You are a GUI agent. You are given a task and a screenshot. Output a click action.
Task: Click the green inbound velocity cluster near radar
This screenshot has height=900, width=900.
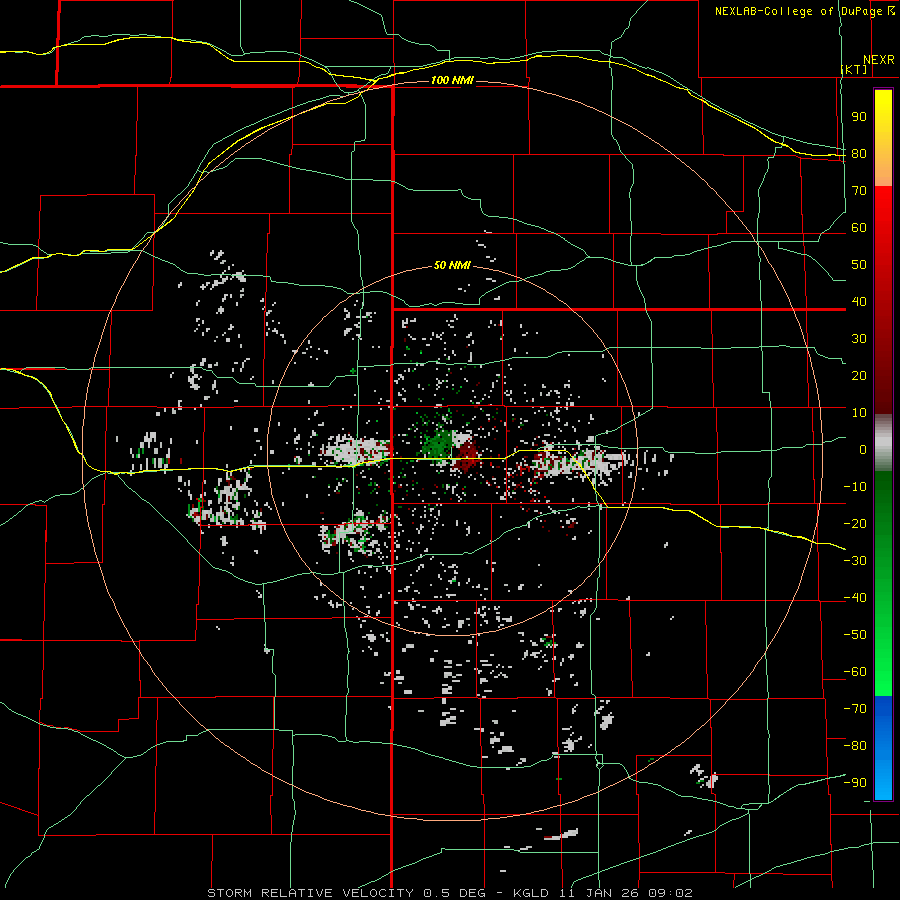[x=439, y=444]
